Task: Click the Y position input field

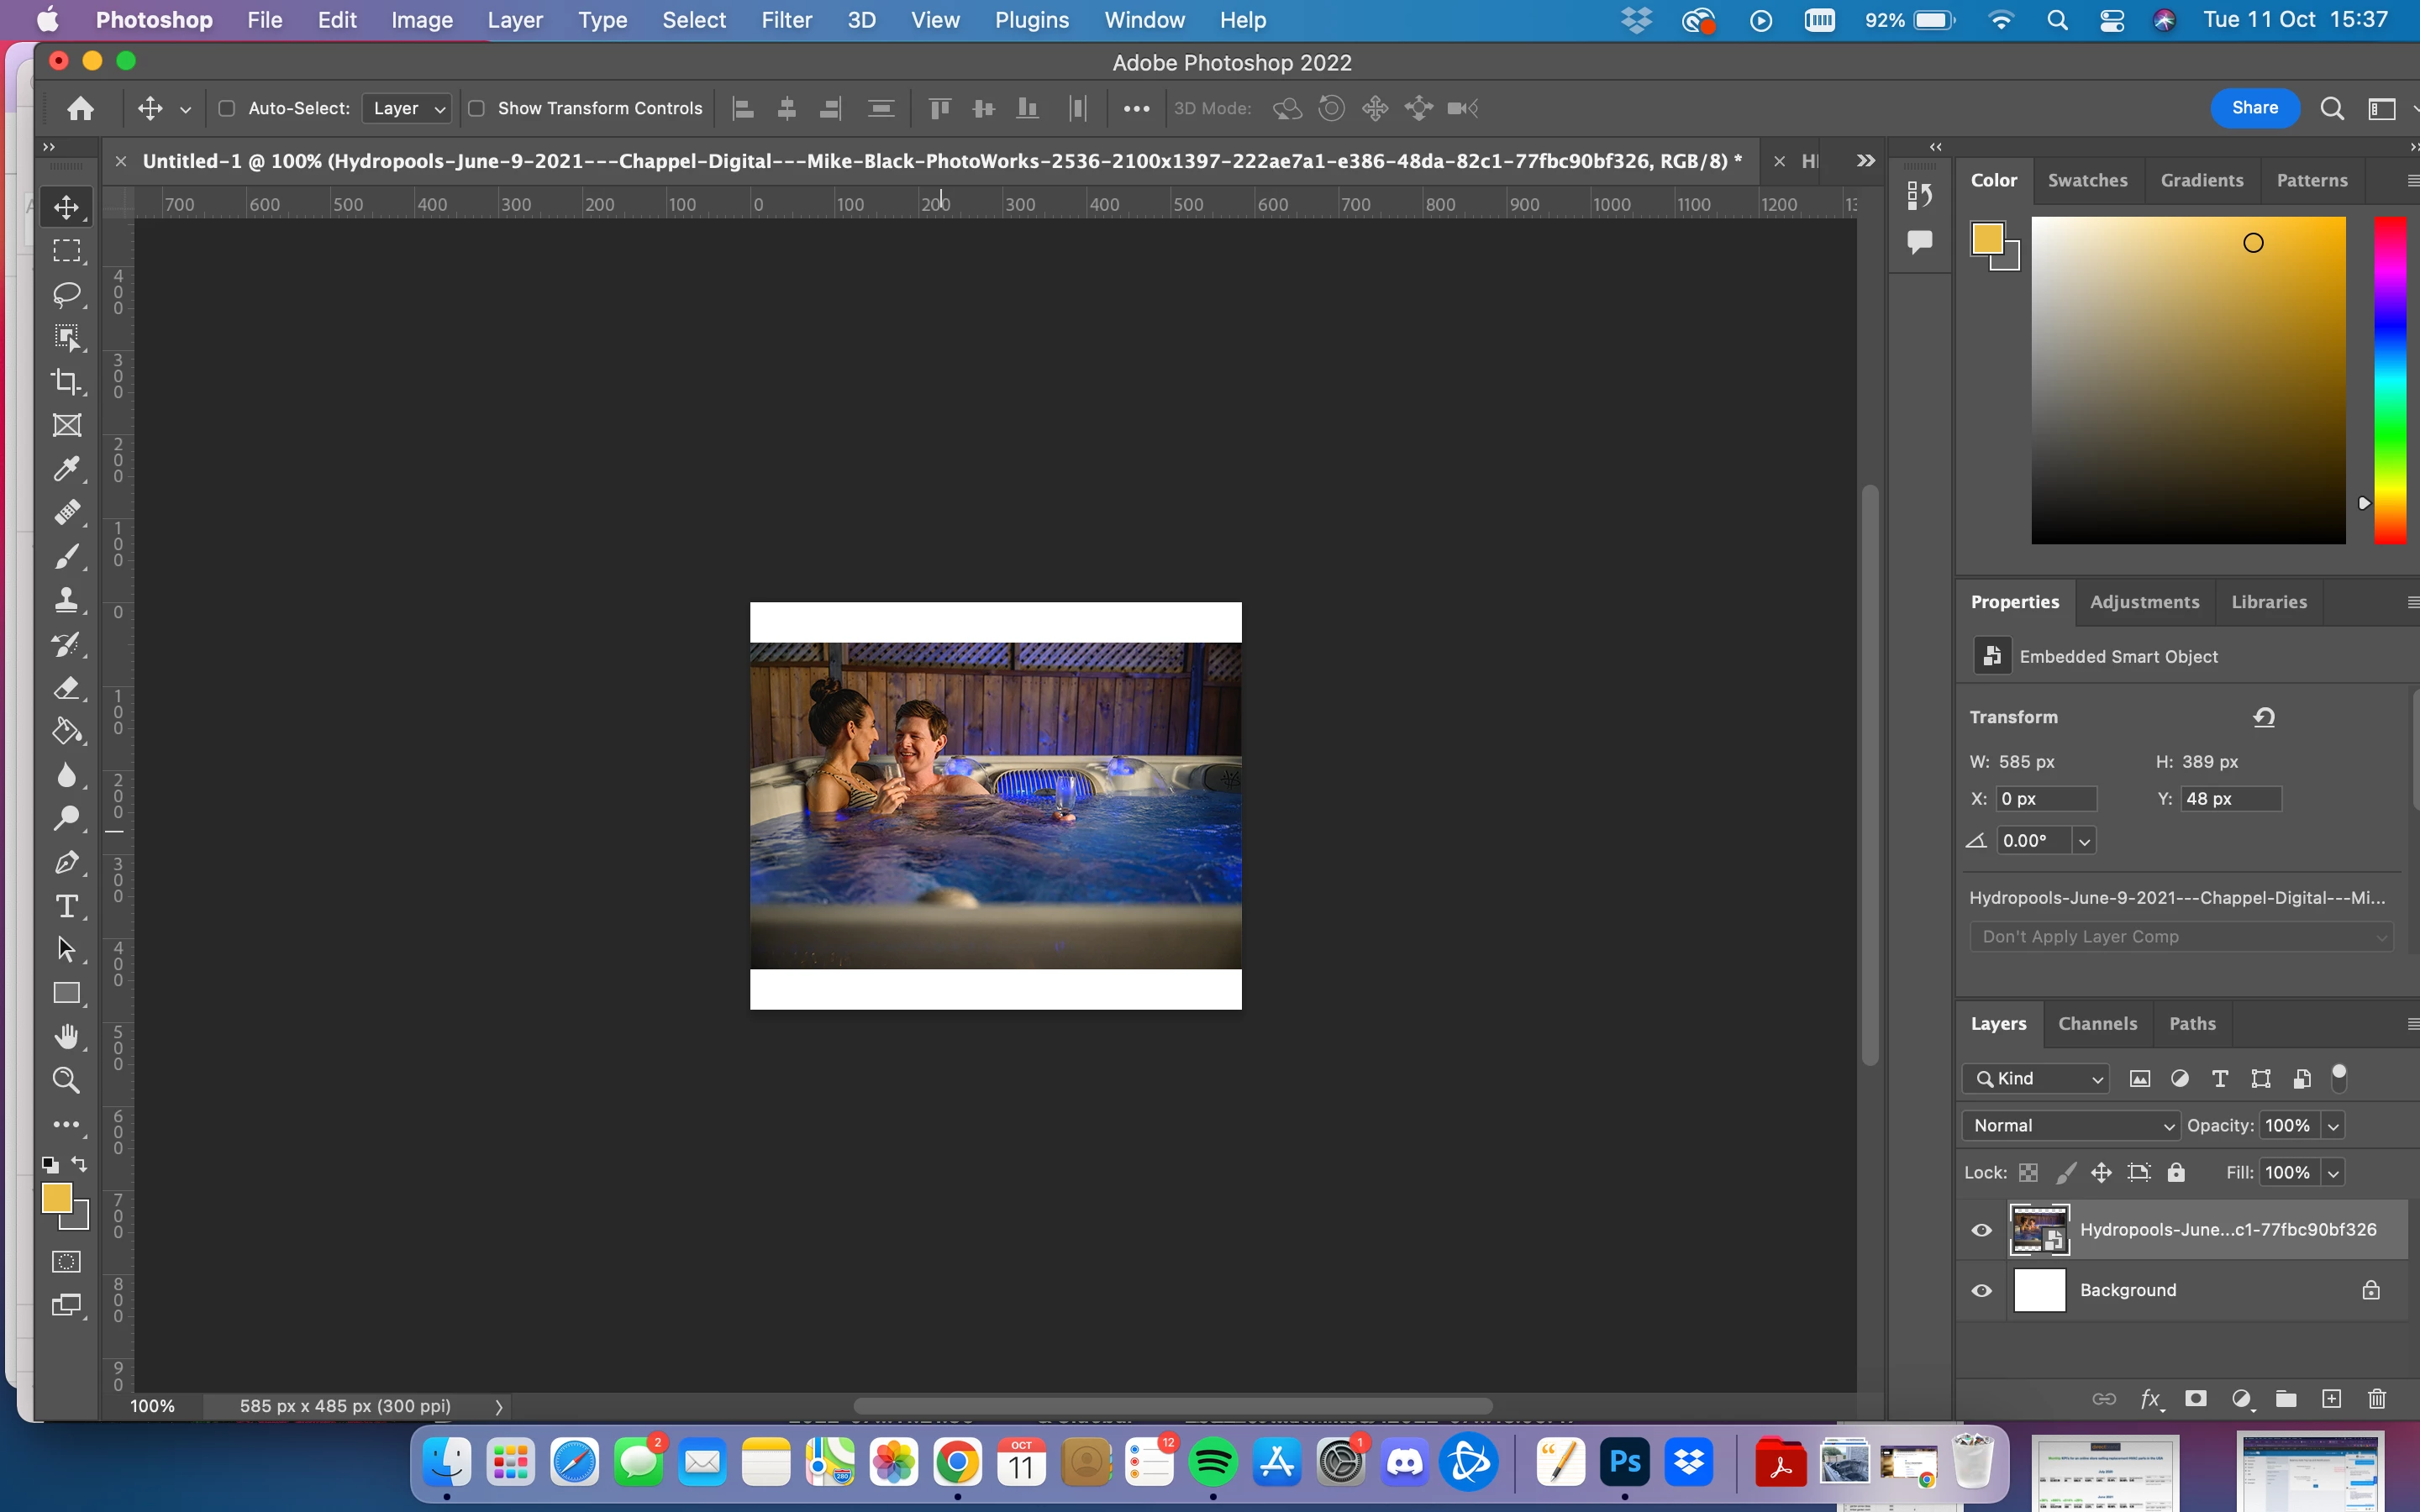Action: tap(2230, 798)
